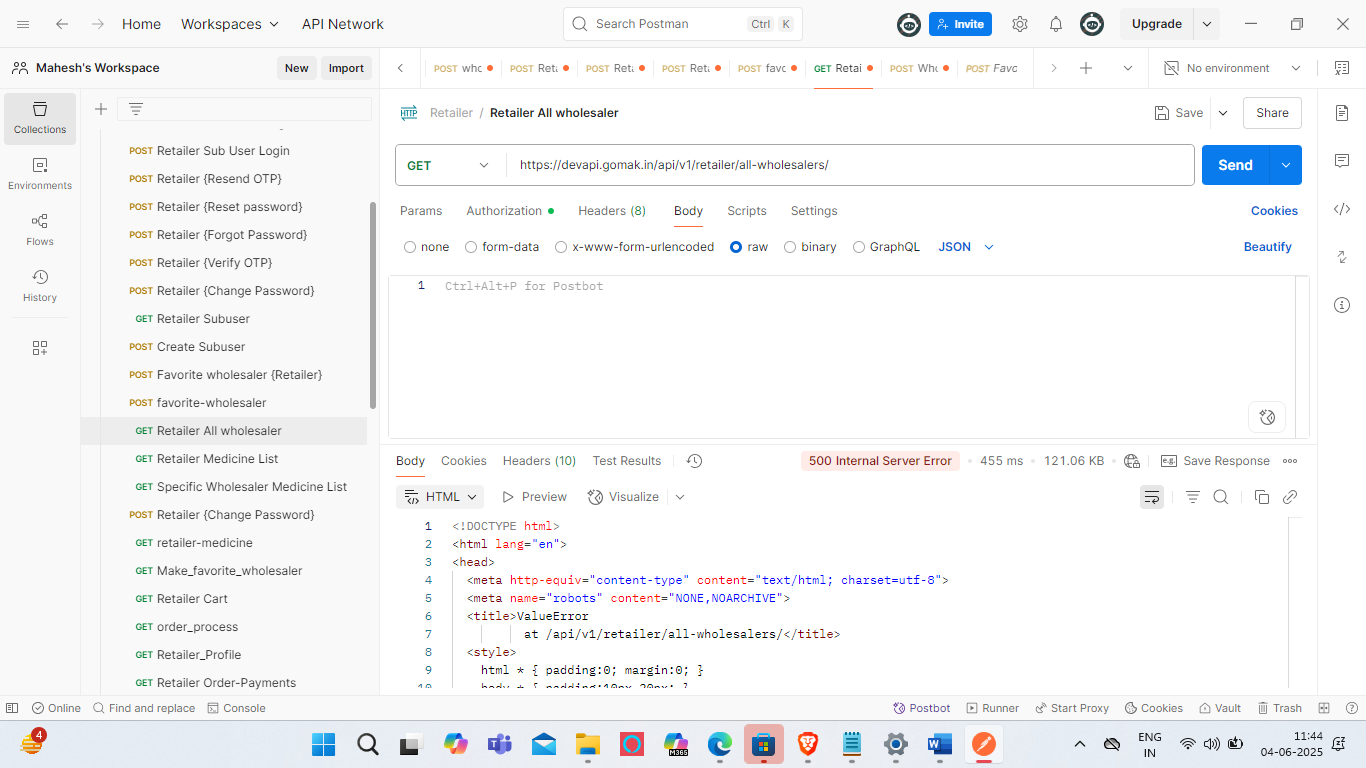The height and width of the screenshot is (768, 1366).
Task: Open Postbot in the status bar
Action: 921,708
